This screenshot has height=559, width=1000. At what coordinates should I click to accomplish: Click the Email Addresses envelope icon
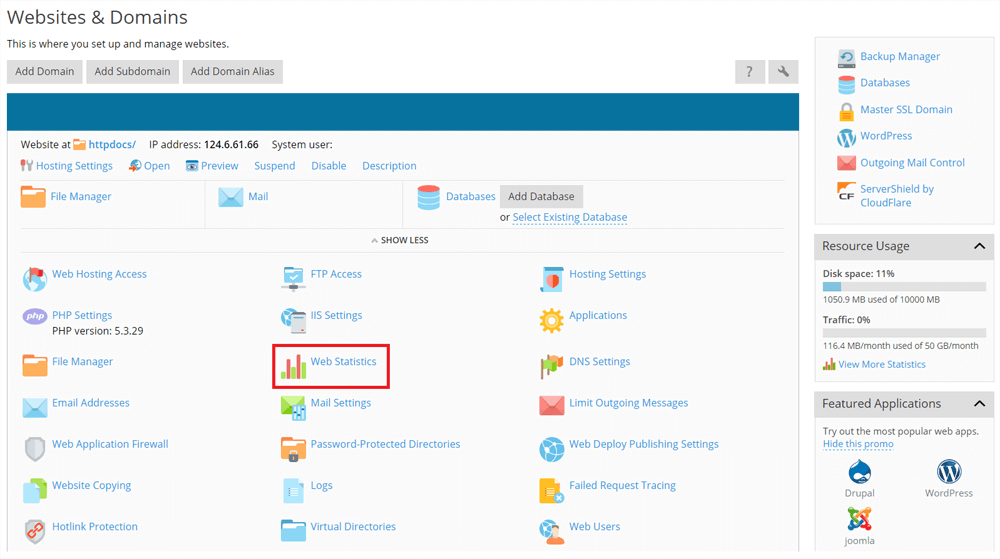(x=34, y=407)
